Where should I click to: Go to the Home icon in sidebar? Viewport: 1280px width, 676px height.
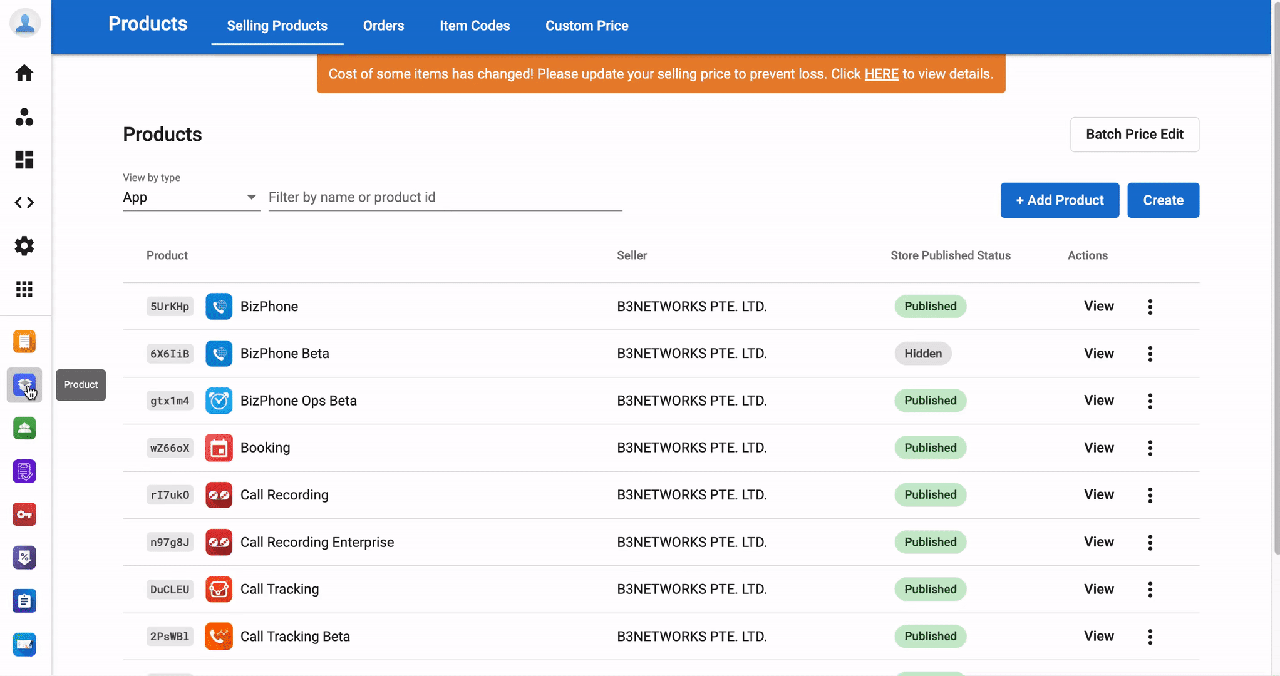pos(25,73)
